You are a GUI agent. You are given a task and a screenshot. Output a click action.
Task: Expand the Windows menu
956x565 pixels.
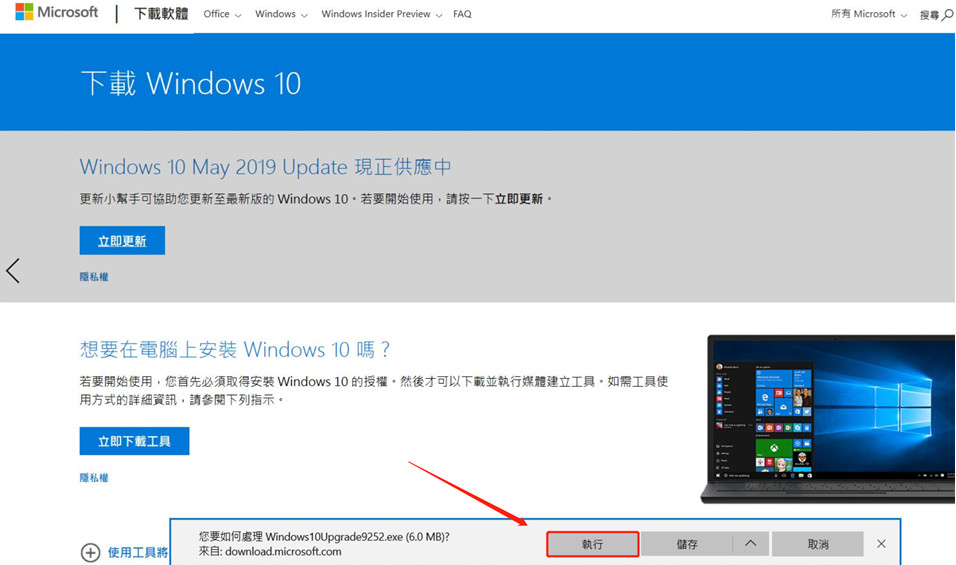click(281, 13)
